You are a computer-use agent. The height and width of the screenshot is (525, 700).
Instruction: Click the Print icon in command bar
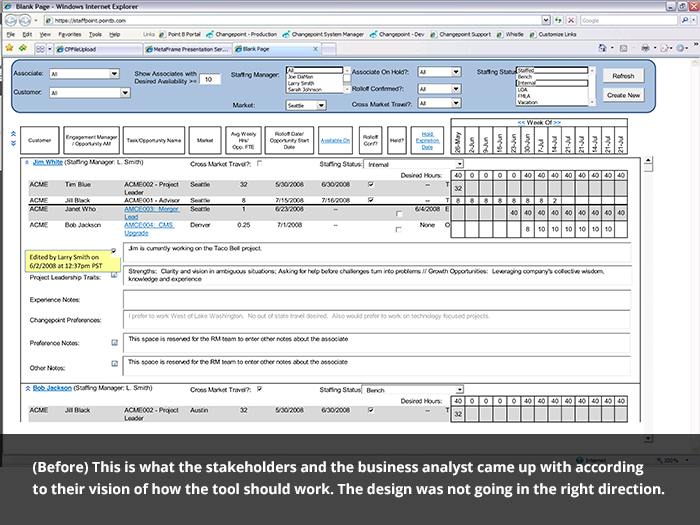click(645, 48)
